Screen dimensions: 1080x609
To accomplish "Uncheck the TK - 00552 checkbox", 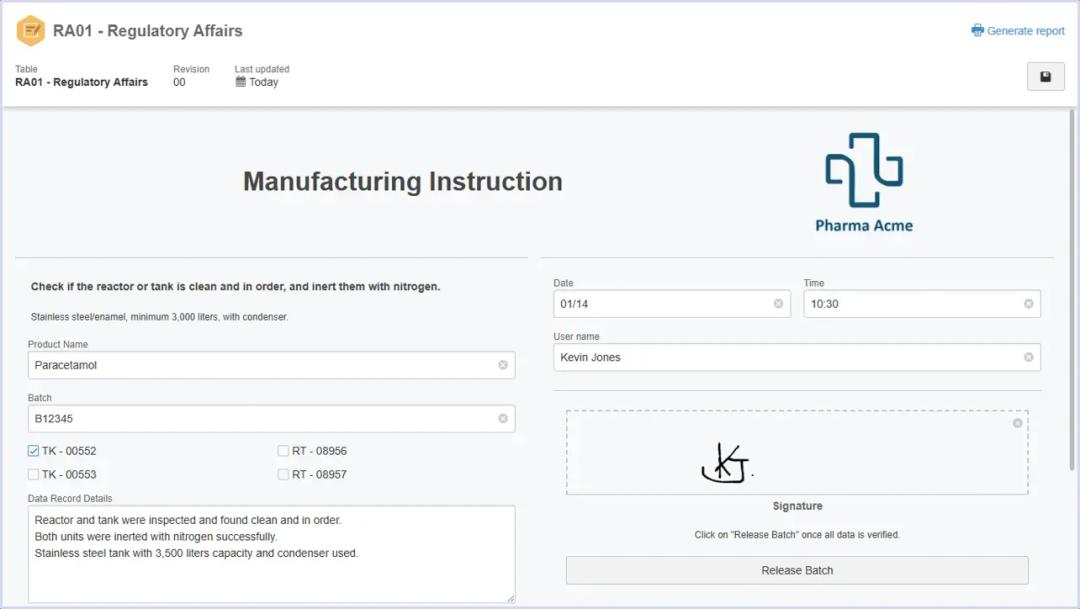I will click(34, 451).
